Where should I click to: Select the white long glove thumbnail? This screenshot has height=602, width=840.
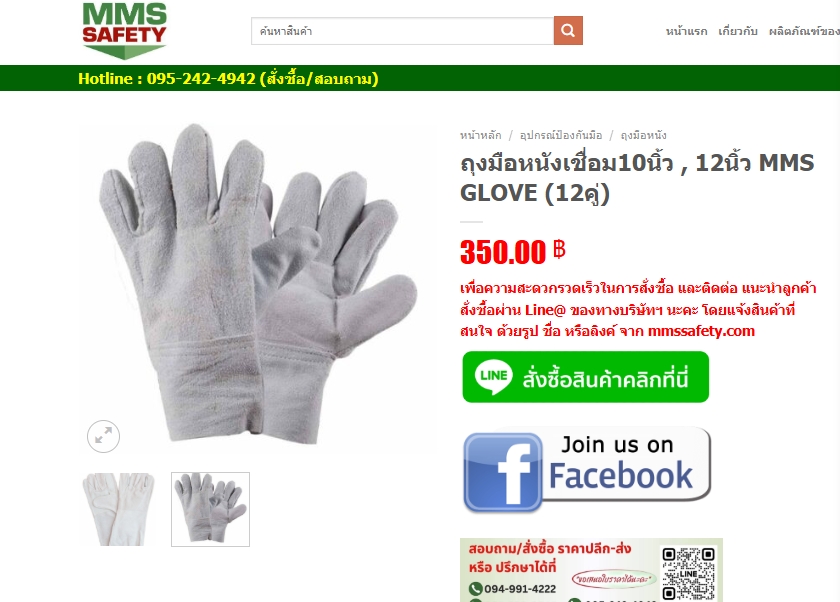(x=118, y=509)
